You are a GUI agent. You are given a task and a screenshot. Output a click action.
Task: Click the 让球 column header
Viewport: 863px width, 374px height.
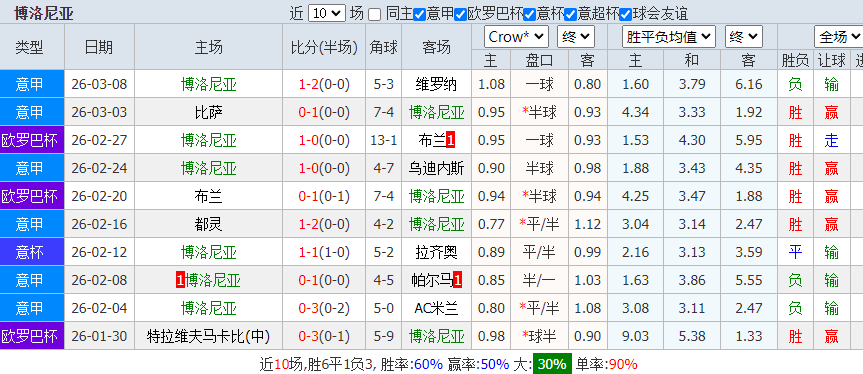[x=831, y=60]
